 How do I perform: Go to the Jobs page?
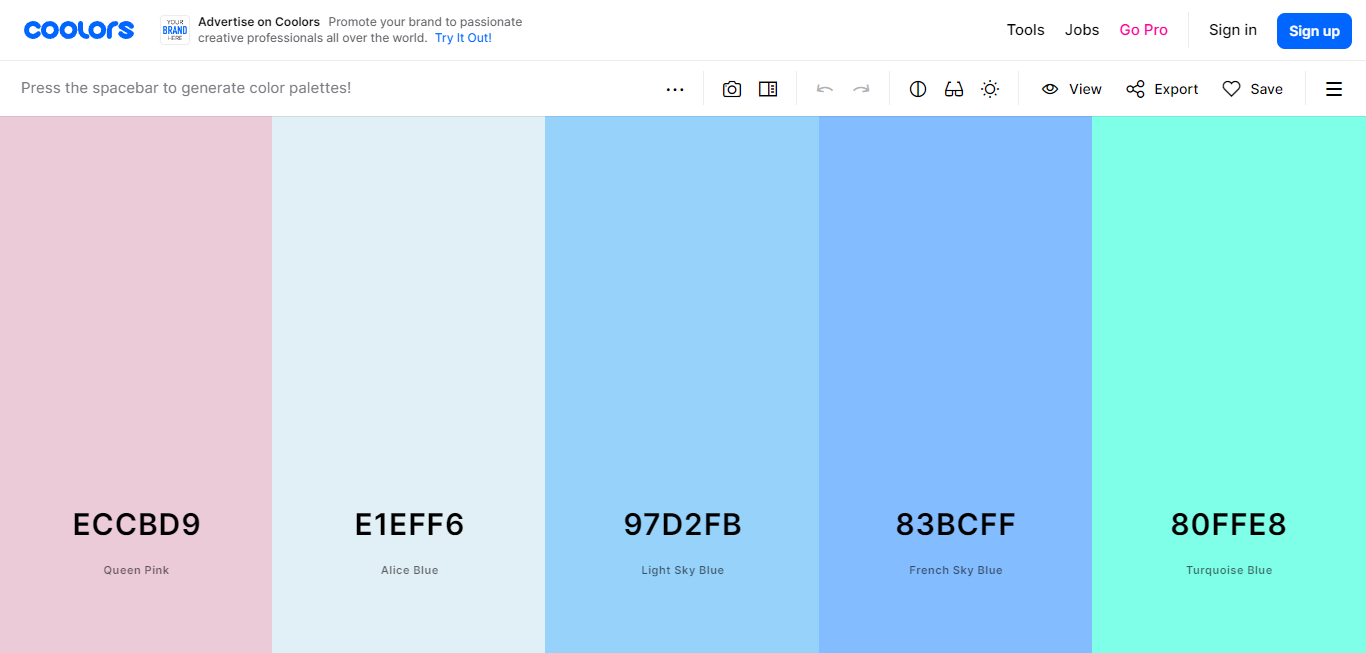pyautogui.click(x=1082, y=30)
